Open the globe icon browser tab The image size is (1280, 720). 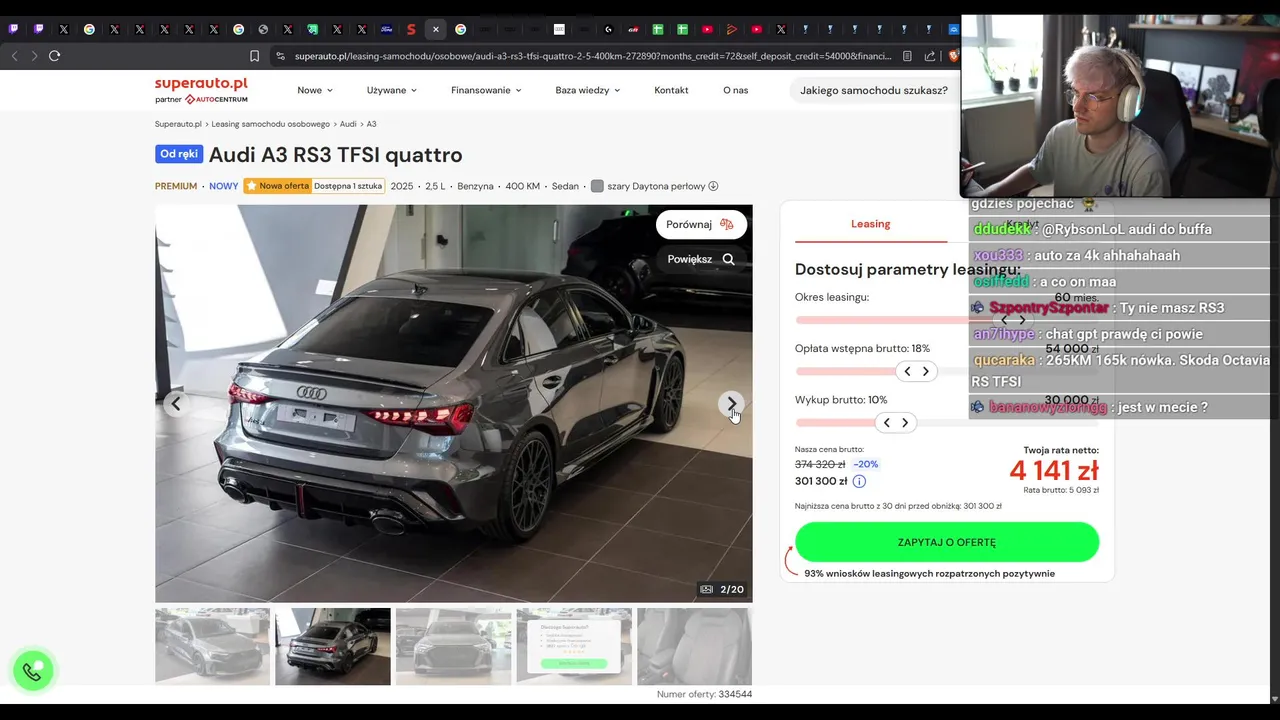click(x=263, y=29)
